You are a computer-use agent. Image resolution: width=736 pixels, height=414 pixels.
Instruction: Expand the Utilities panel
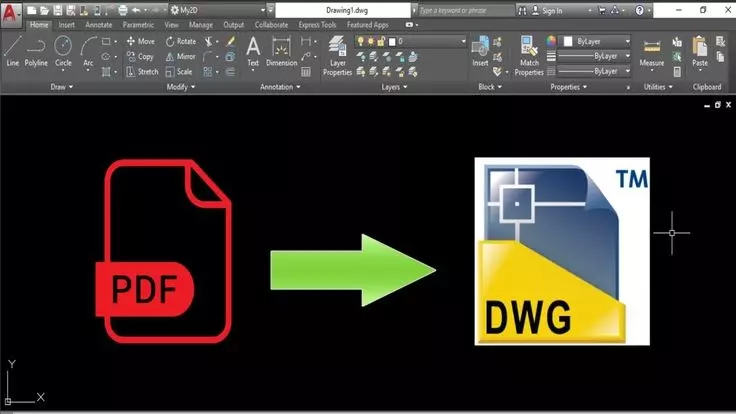click(x=658, y=87)
